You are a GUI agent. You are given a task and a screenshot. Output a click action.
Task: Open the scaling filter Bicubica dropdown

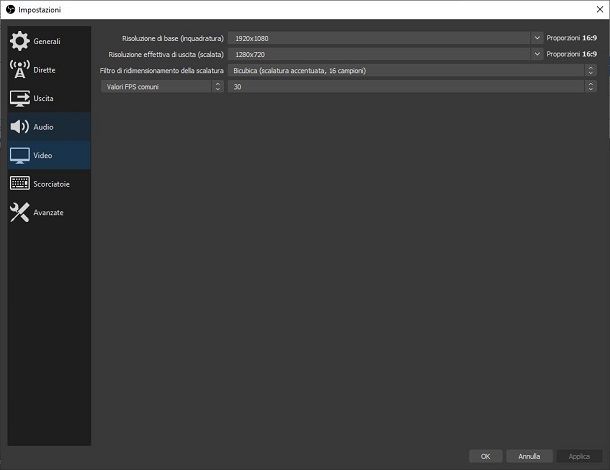412,70
